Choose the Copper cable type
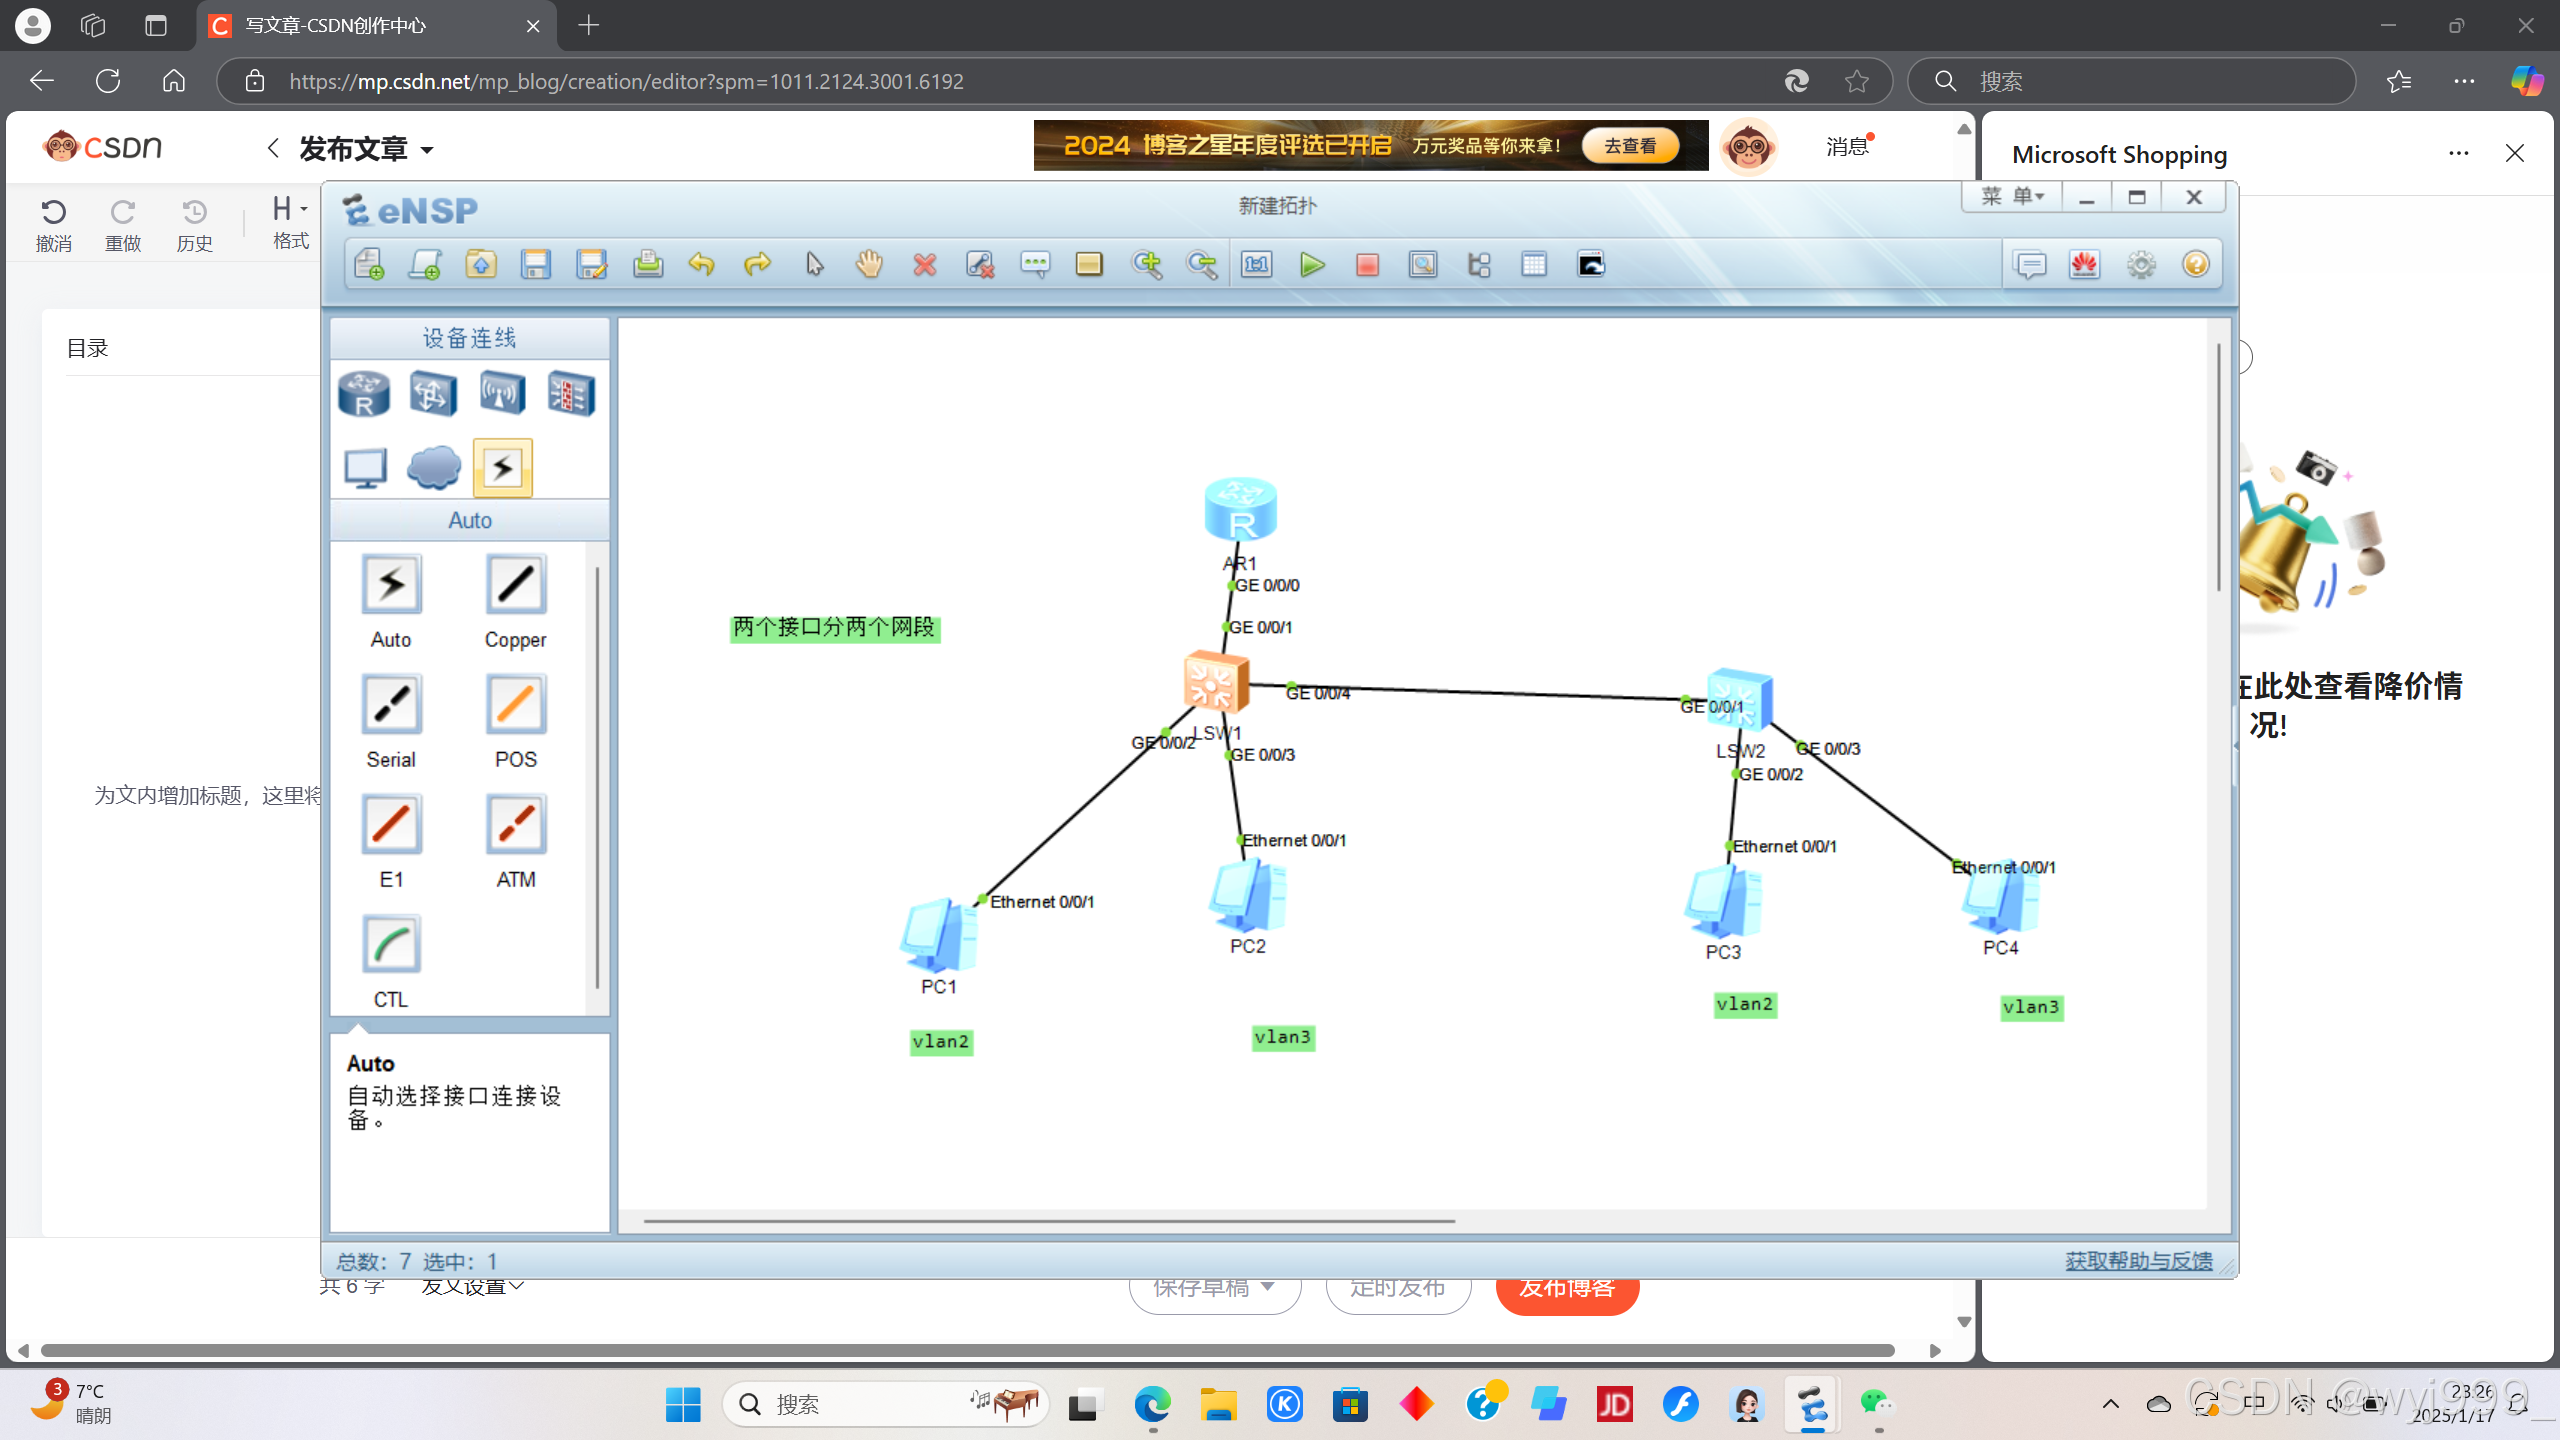 tap(515, 584)
